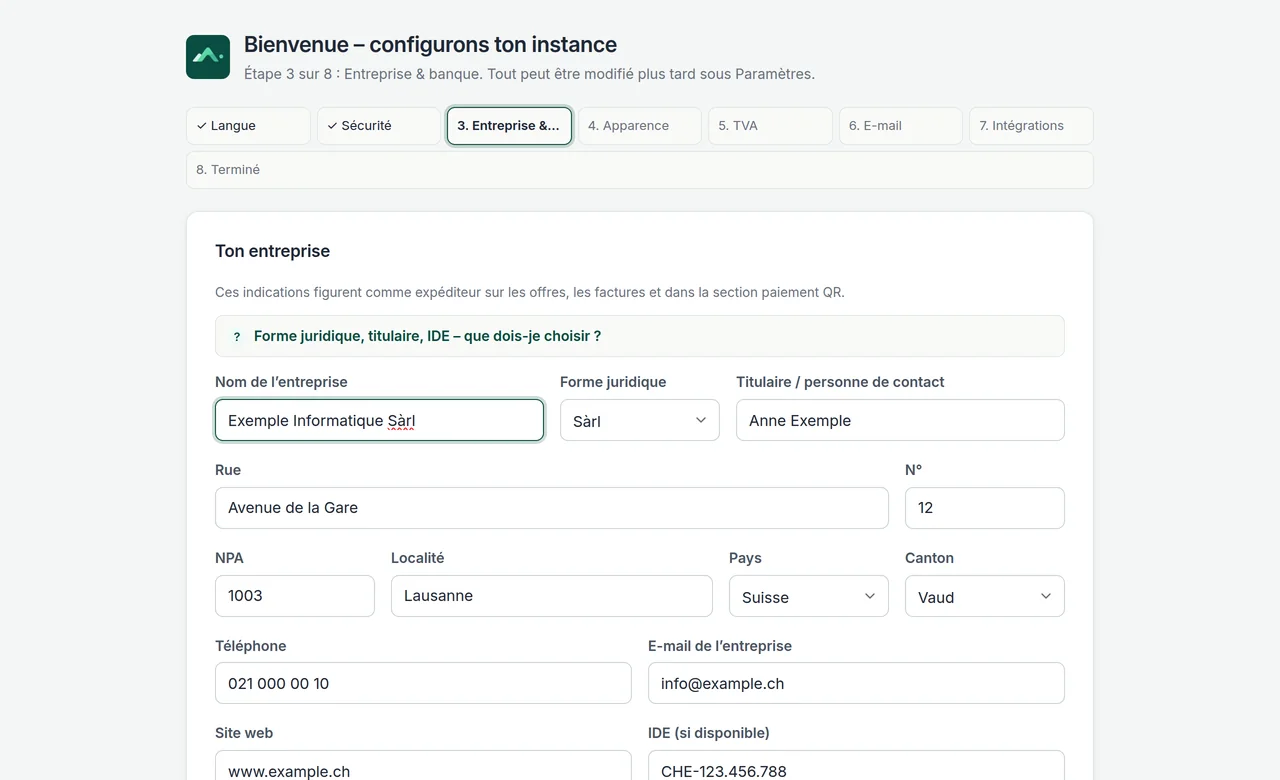Jump to the 6. E-mail step
1280x780 pixels.
(901, 126)
